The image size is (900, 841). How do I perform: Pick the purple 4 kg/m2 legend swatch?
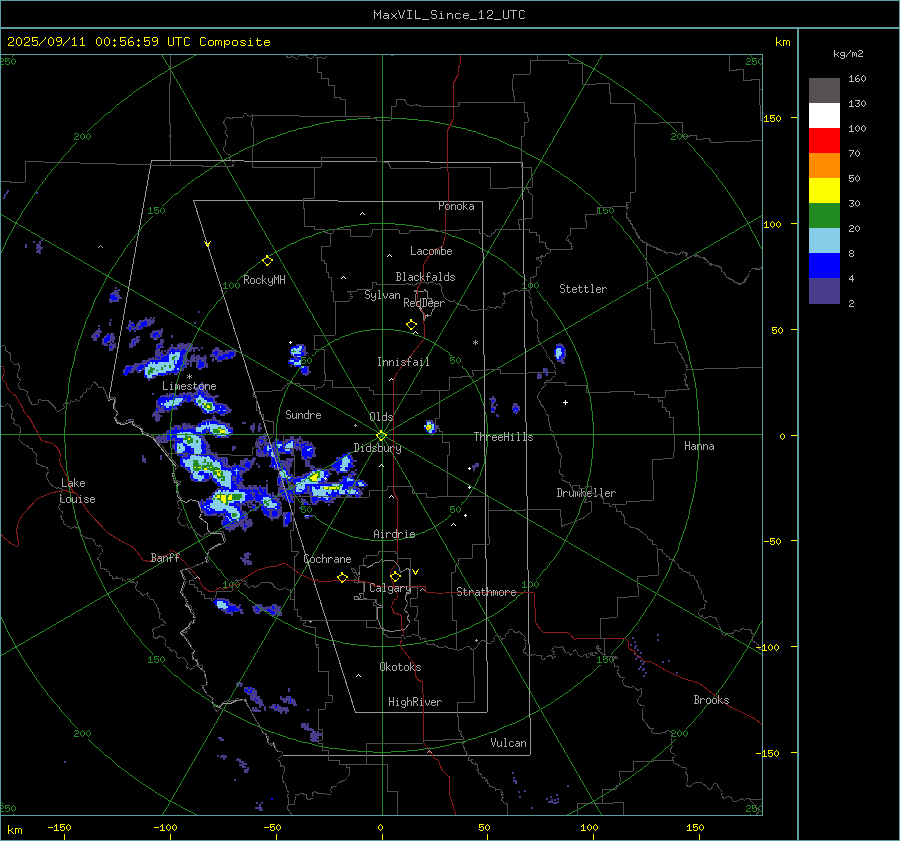tap(824, 290)
